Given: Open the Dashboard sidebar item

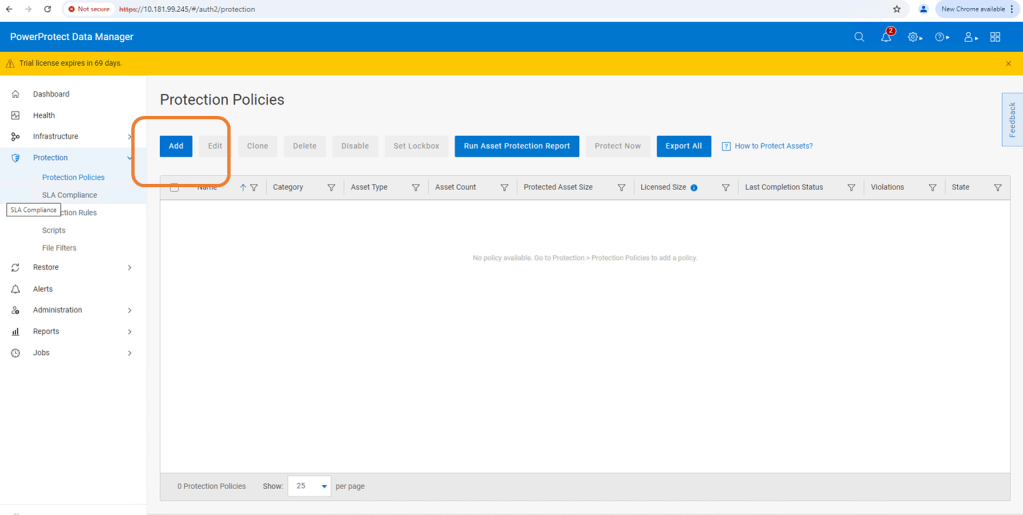Looking at the screenshot, I should point(51,94).
